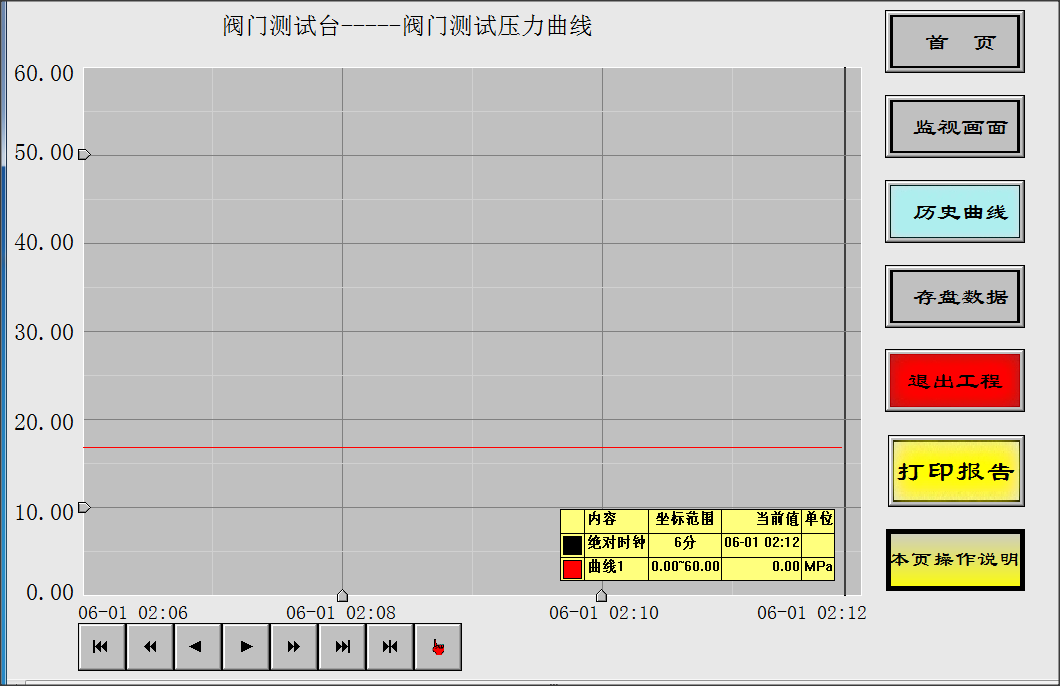Jump to the beginning of the history curve
Image resolution: width=1060 pixels, height=686 pixels.
click(x=101, y=646)
